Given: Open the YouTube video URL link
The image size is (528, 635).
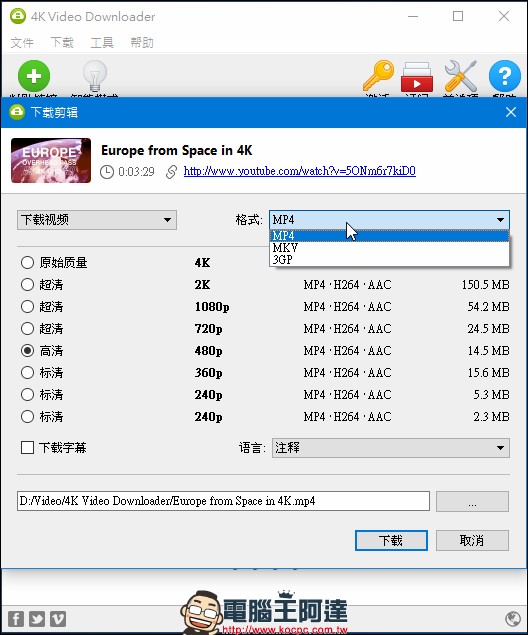Looking at the screenshot, I should (x=300, y=171).
